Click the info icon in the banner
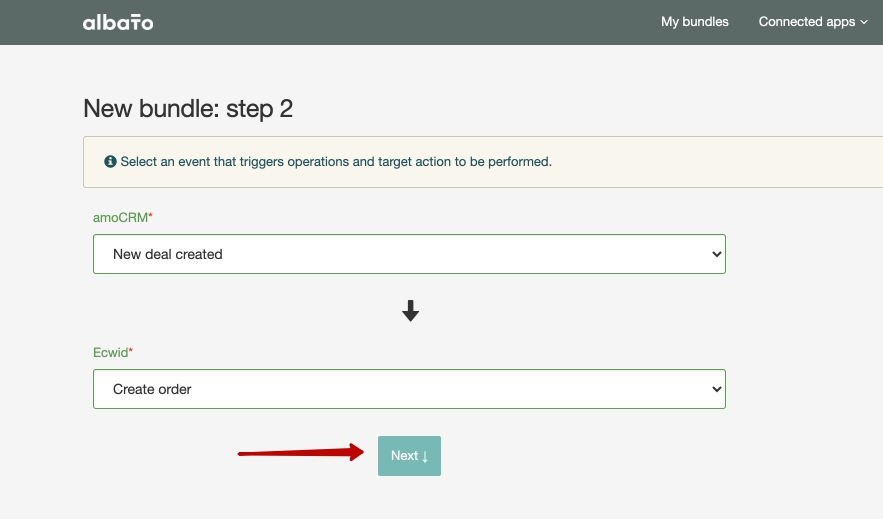The height and width of the screenshot is (519, 883). pyautogui.click(x=110, y=161)
